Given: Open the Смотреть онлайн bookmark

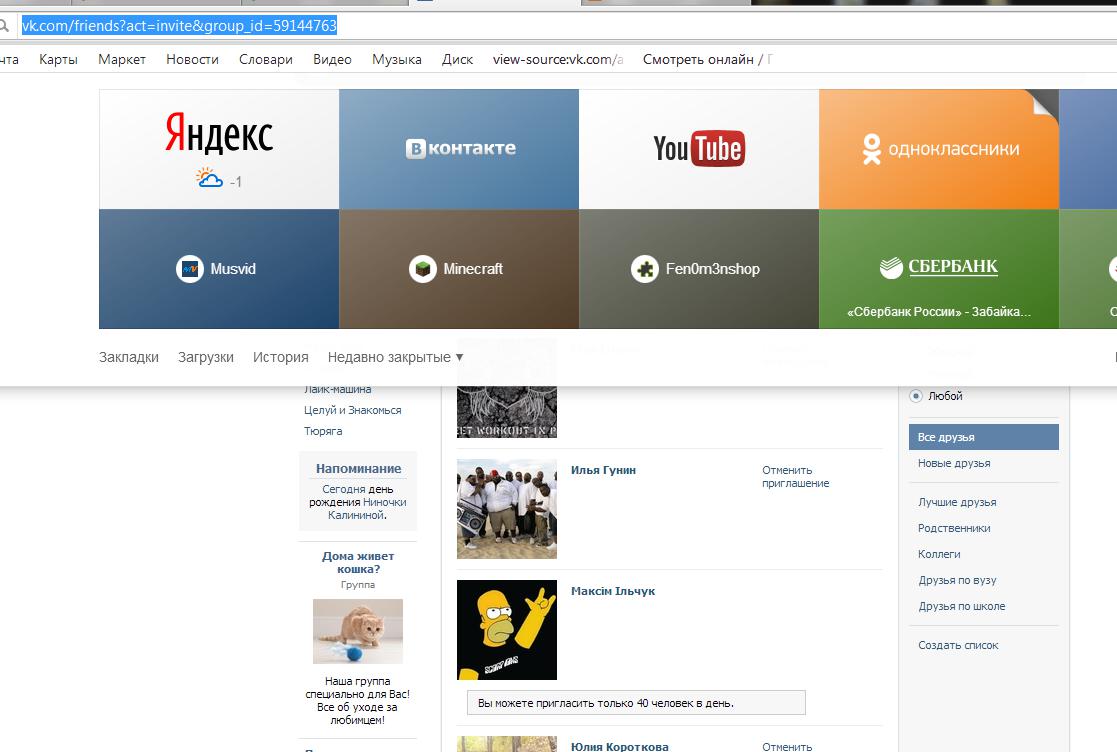Looking at the screenshot, I should [707, 60].
